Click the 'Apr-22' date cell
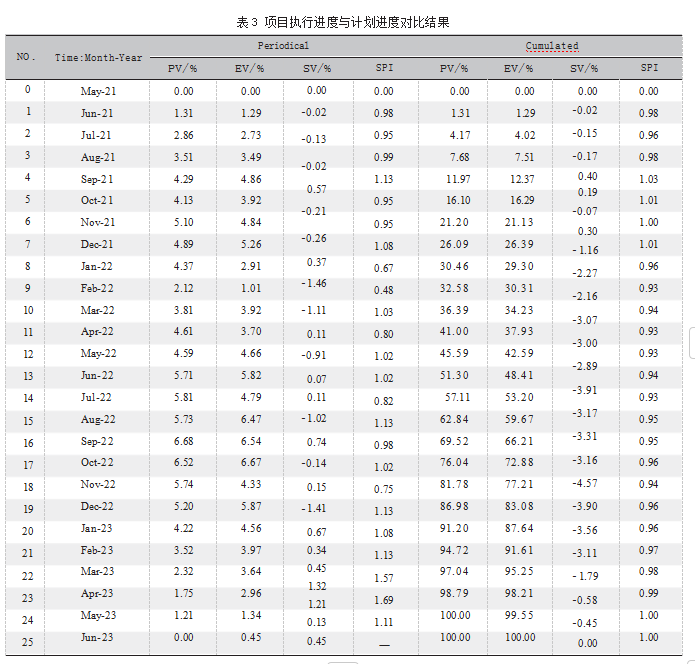This screenshot has width=695, height=664. click(x=97, y=332)
